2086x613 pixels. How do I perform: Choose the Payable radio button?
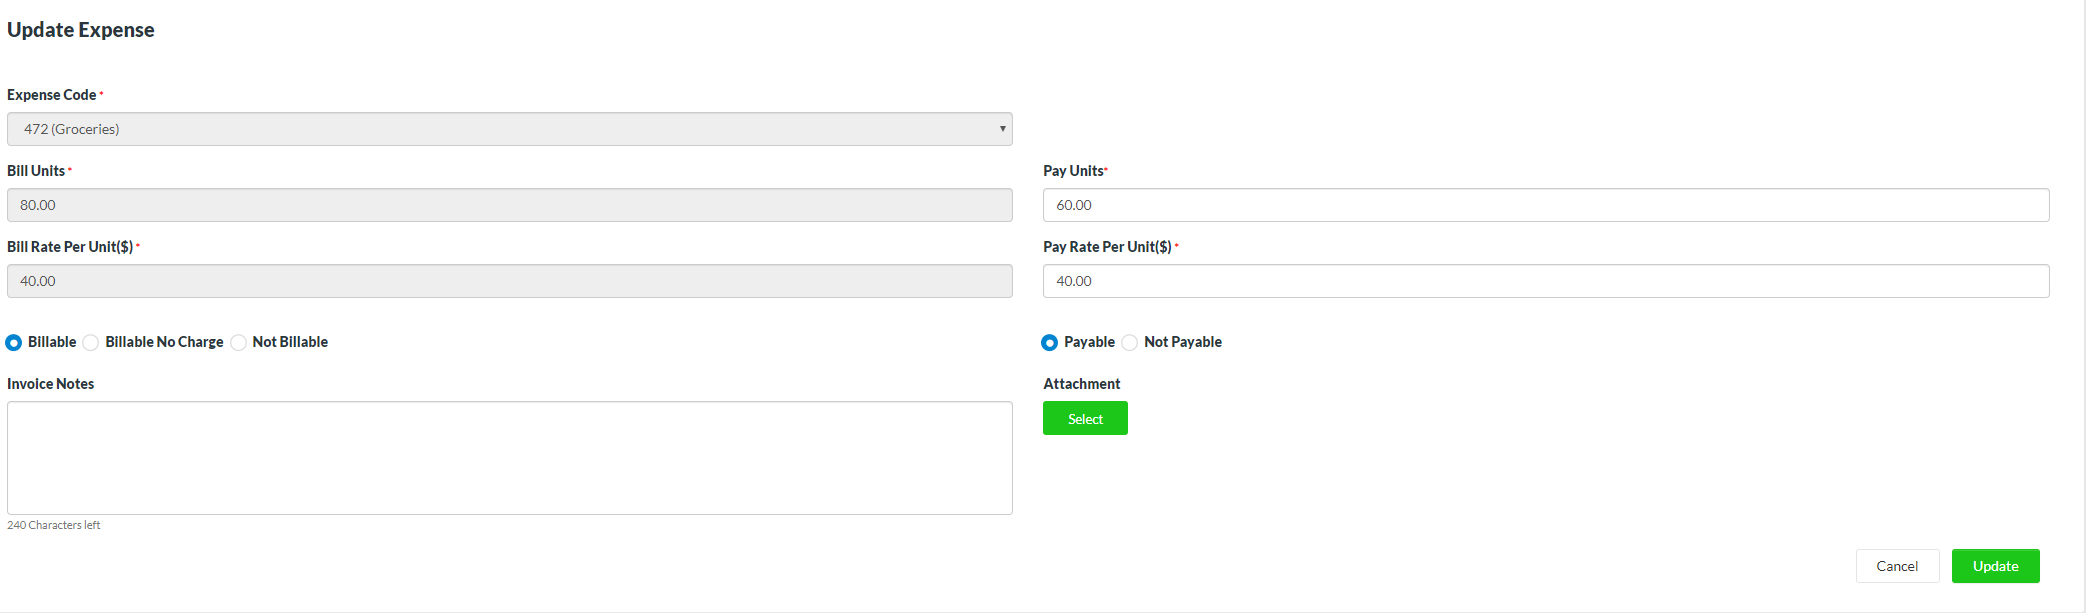click(x=1049, y=343)
